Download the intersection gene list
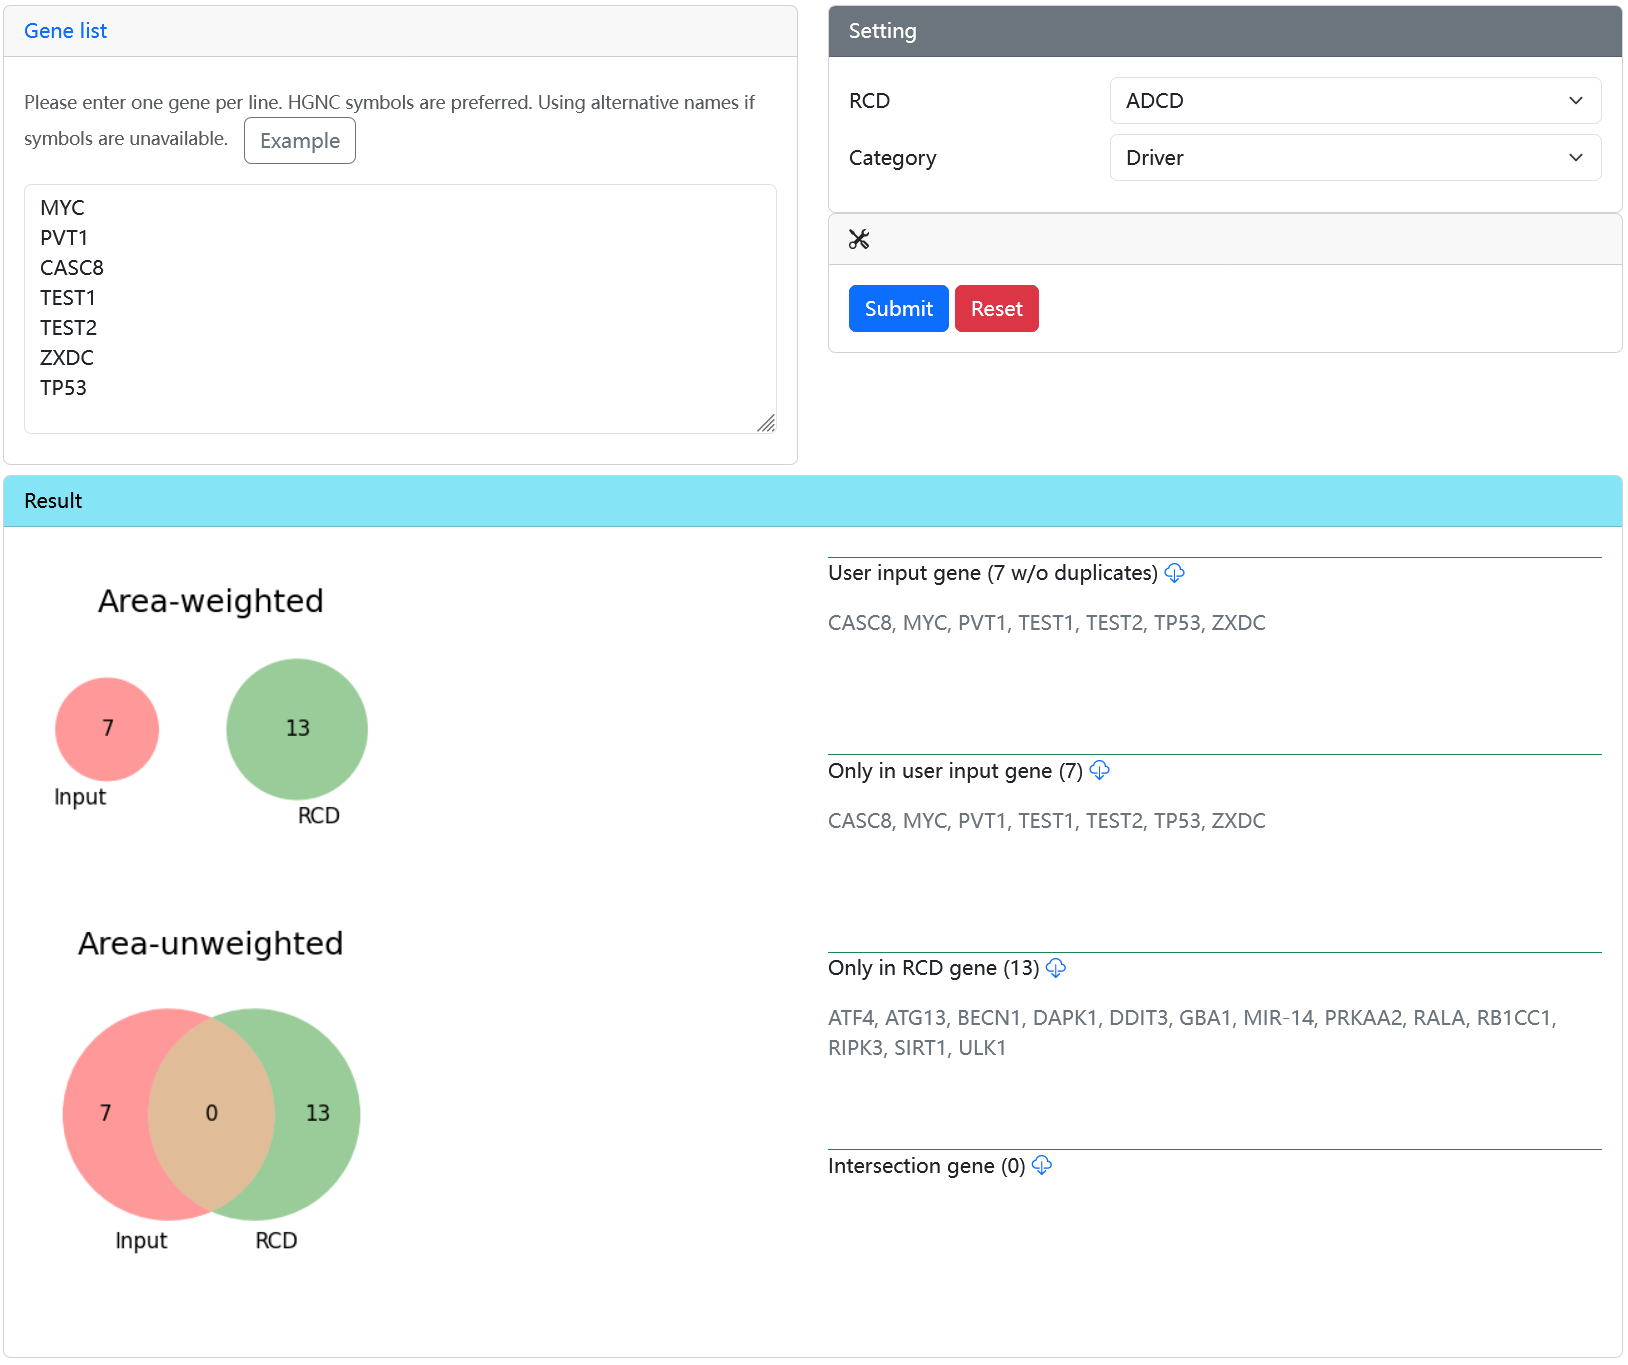The height and width of the screenshot is (1365, 1628). [1042, 1165]
